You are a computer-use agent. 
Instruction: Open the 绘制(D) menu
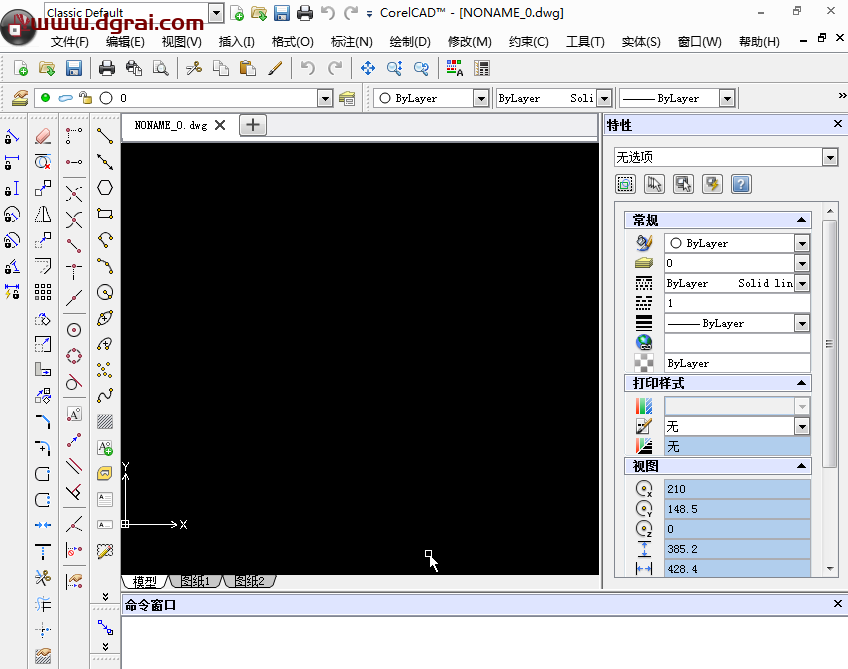coord(410,42)
